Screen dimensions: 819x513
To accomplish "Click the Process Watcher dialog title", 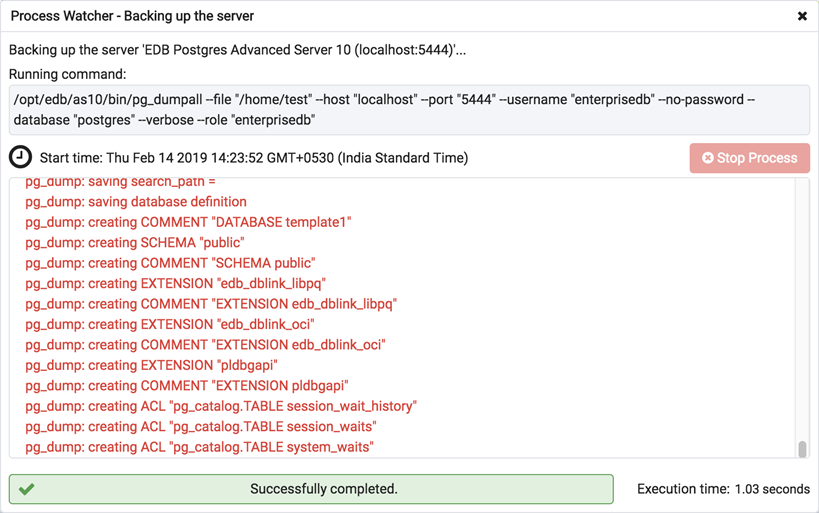I will 132,17.
